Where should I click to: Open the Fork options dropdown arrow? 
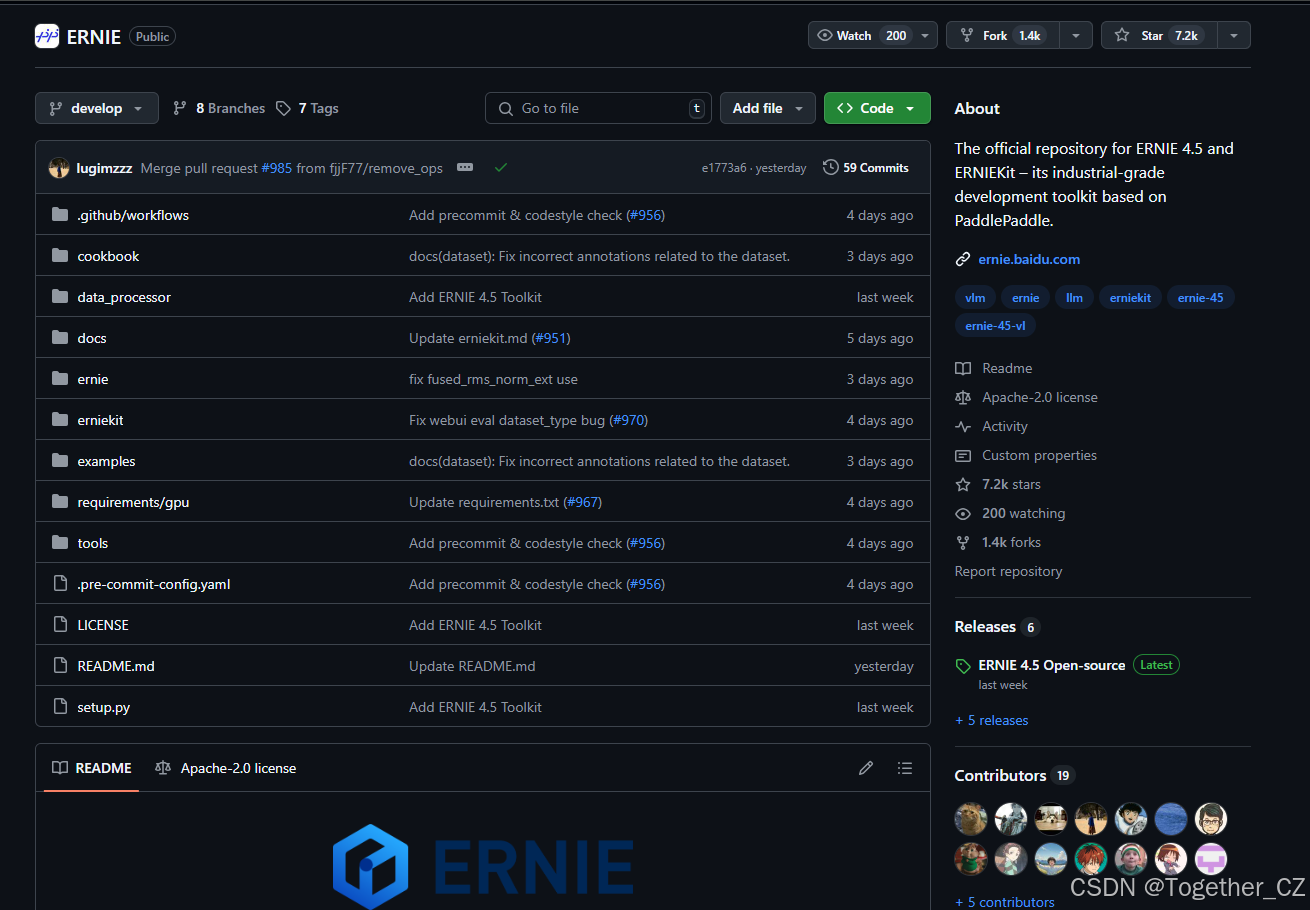pos(1076,35)
